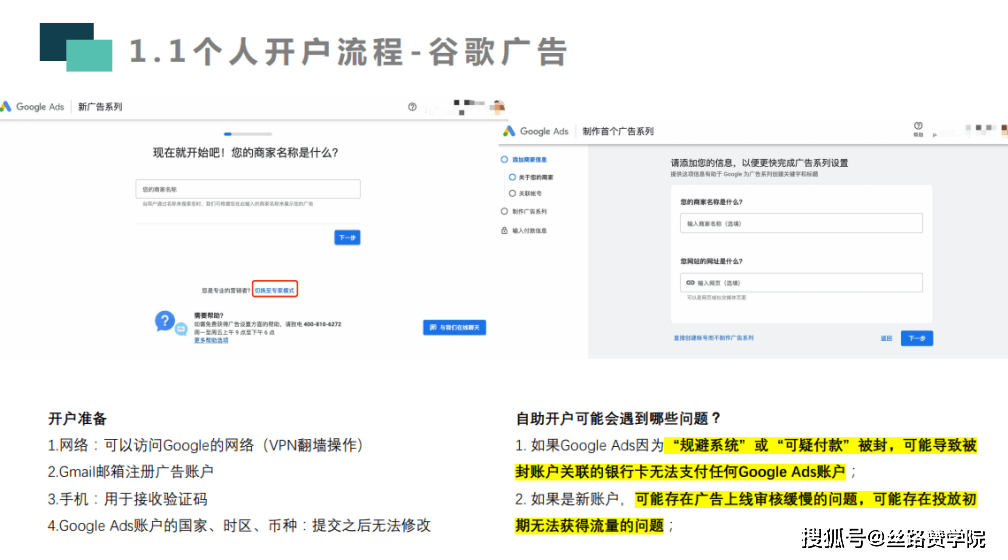1008x560 pixels.
Task: Click the blue question-mark help bubble icon
Action: (x=165, y=321)
